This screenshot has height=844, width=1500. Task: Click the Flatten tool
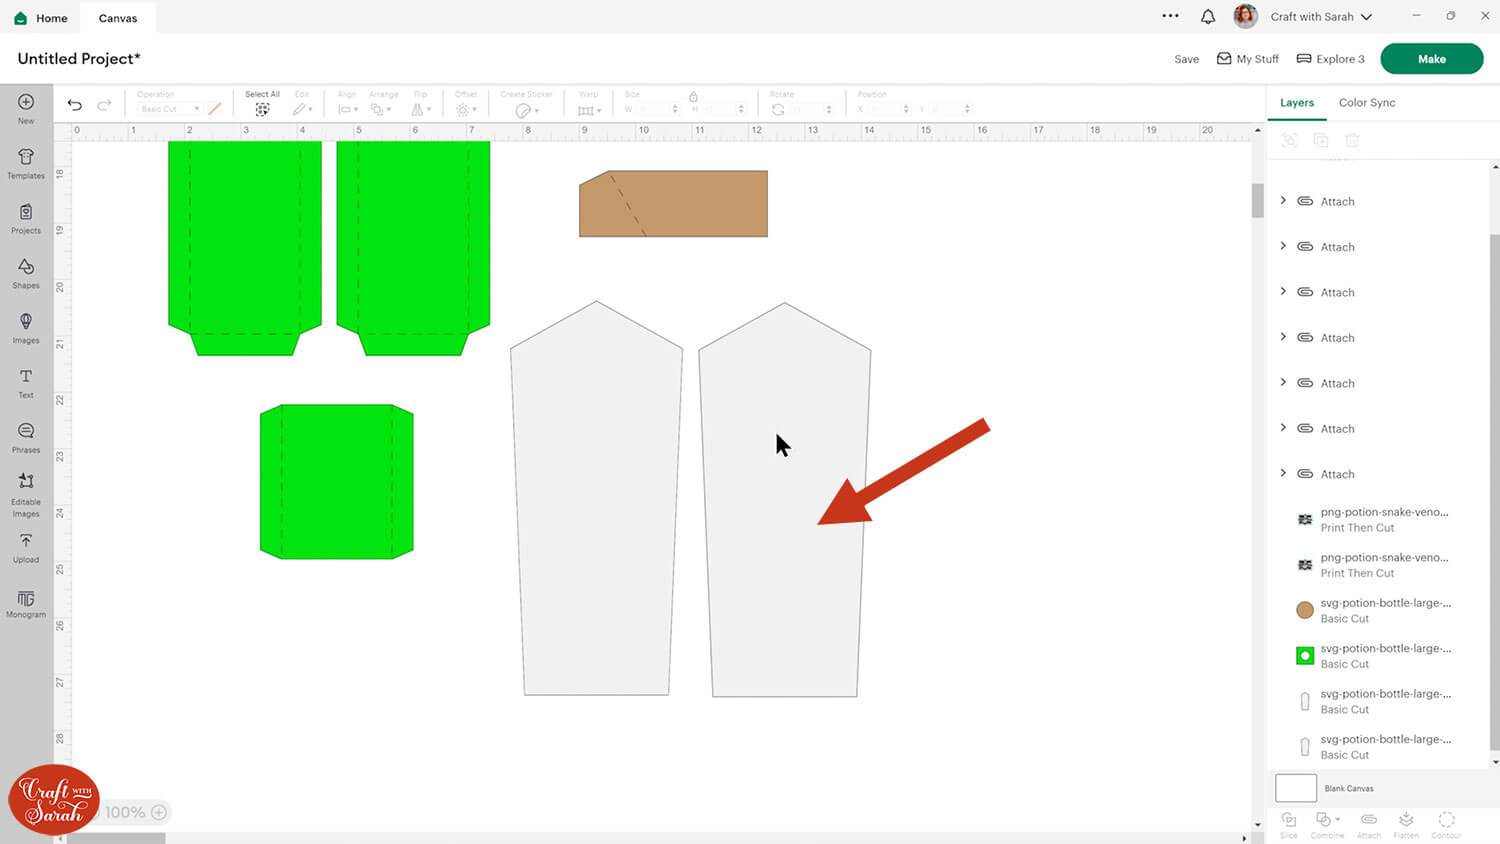click(x=1406, y=824)
